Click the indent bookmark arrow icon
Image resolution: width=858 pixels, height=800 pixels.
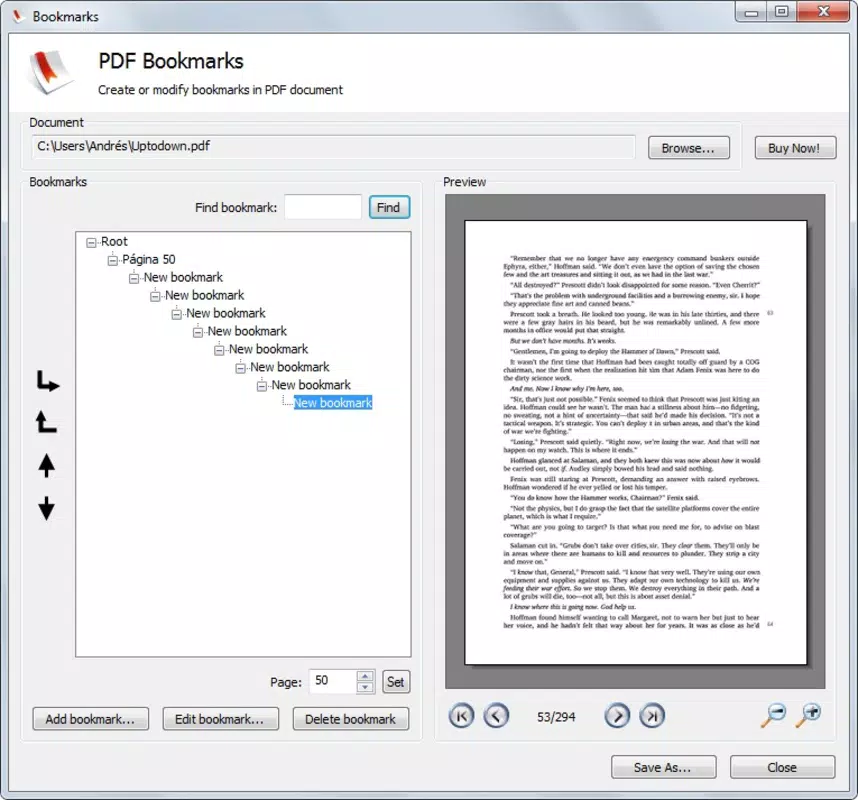[x=48, y=381]
